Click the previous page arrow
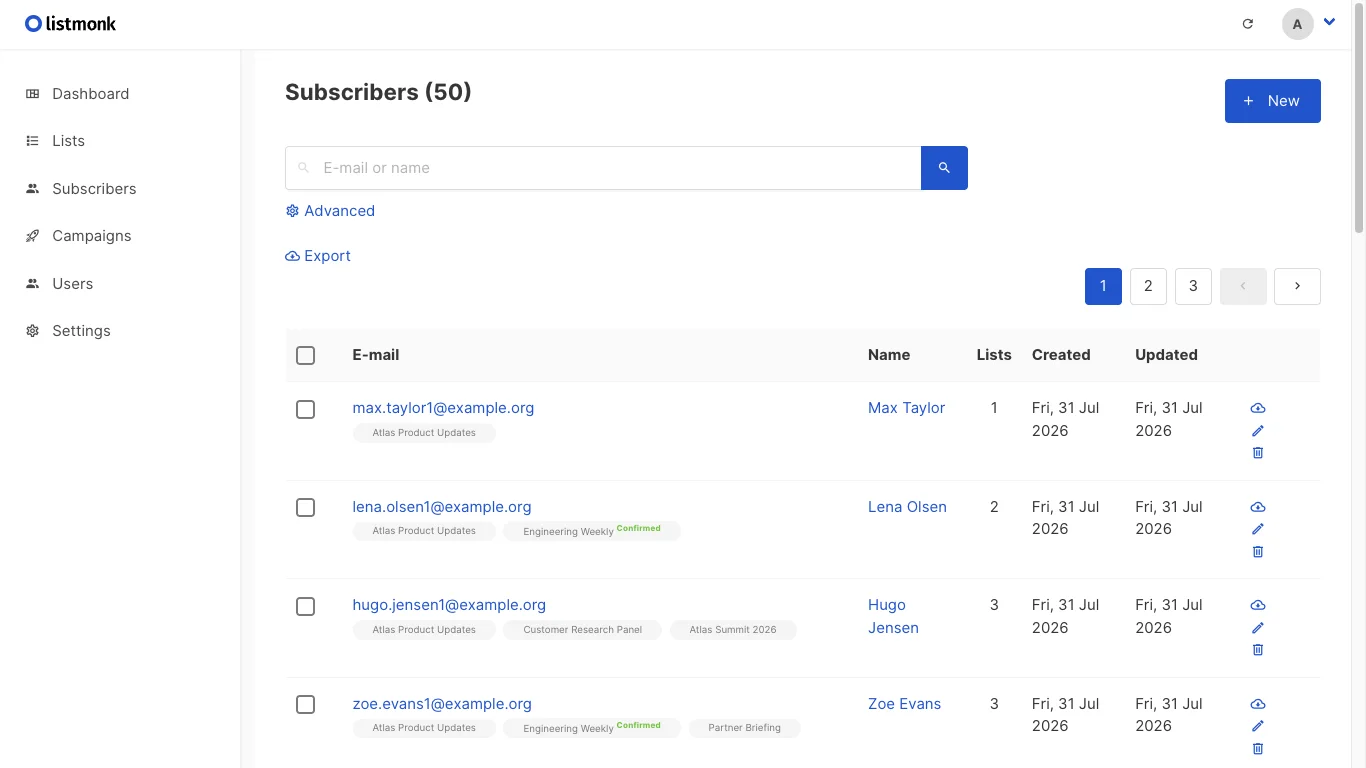This screenshot has height=768, width=1366. tap(1243, 286)
